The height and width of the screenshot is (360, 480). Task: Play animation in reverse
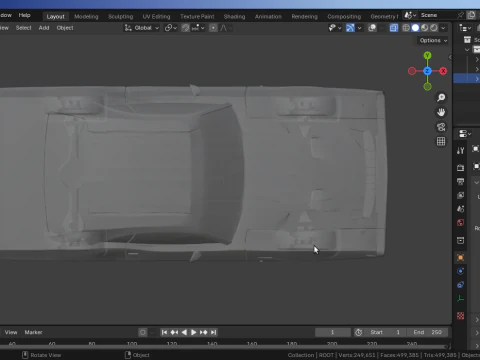pos(184,332)
